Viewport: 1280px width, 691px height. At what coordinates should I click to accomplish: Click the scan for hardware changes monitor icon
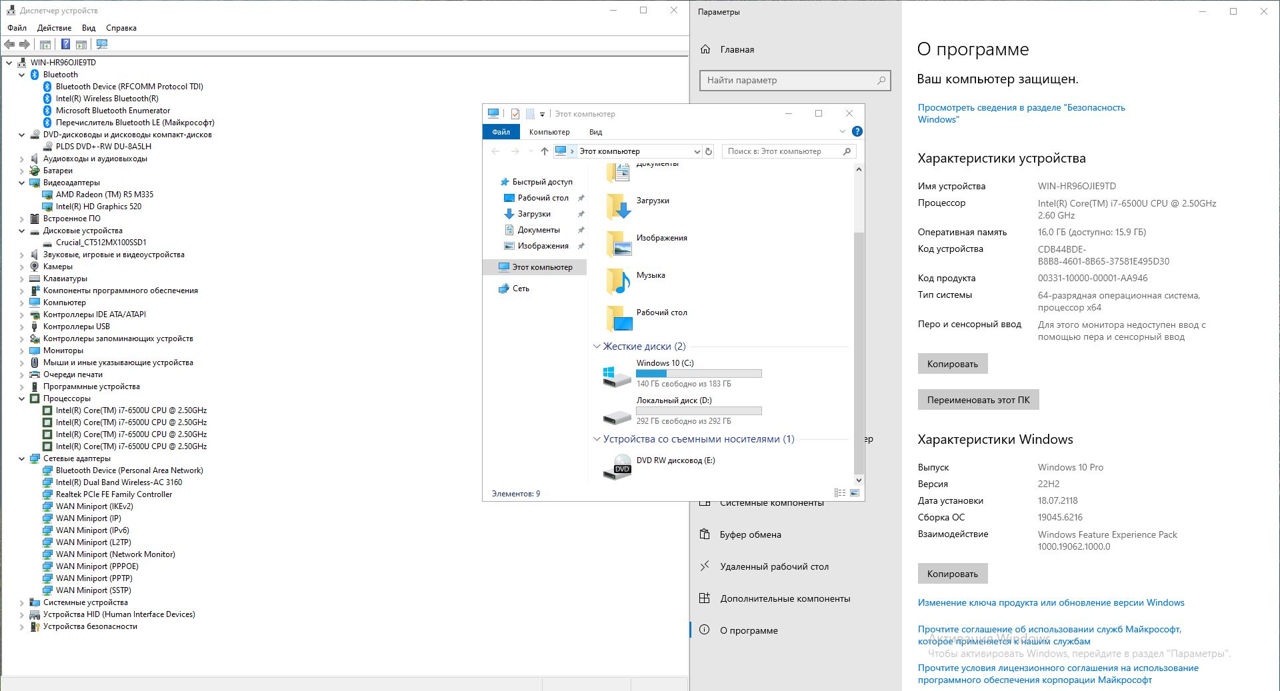[x=101, y=44]
